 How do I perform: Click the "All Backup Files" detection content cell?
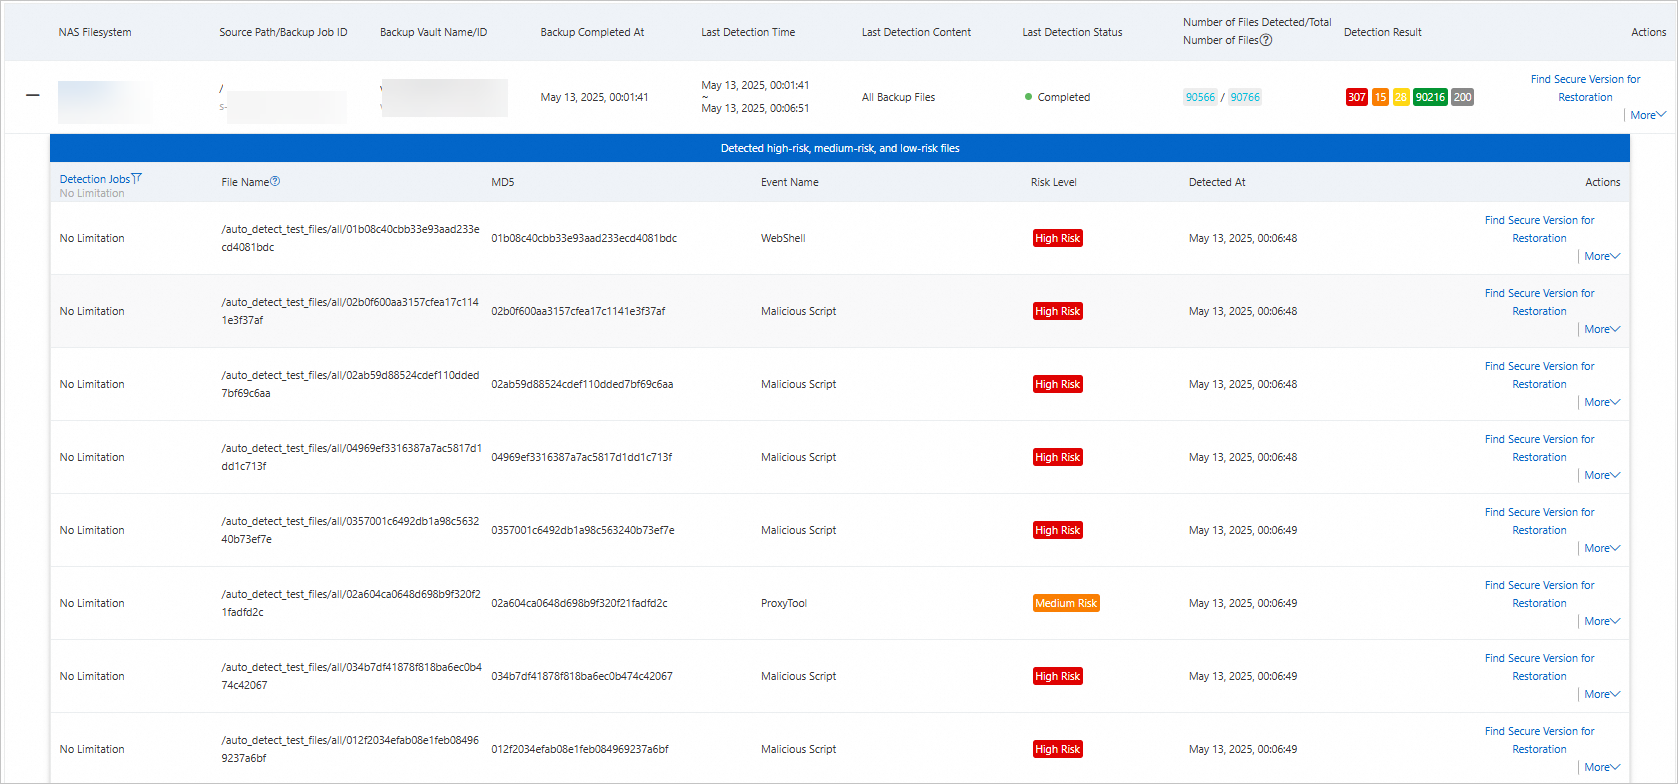[x=899, y=97]
